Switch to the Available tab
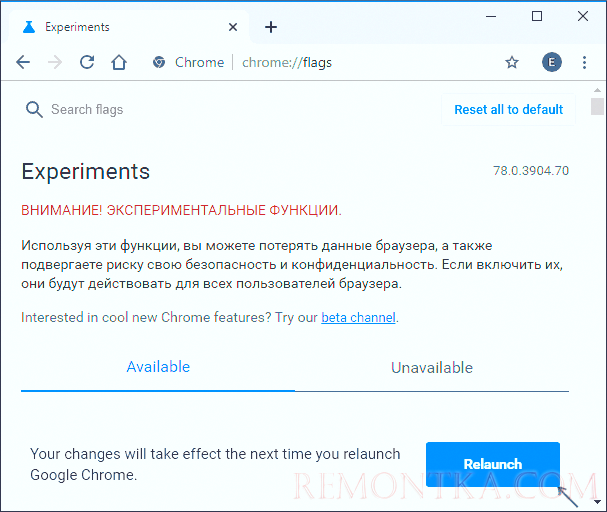Viewport: 607px width, 512px height. [158, 367]
